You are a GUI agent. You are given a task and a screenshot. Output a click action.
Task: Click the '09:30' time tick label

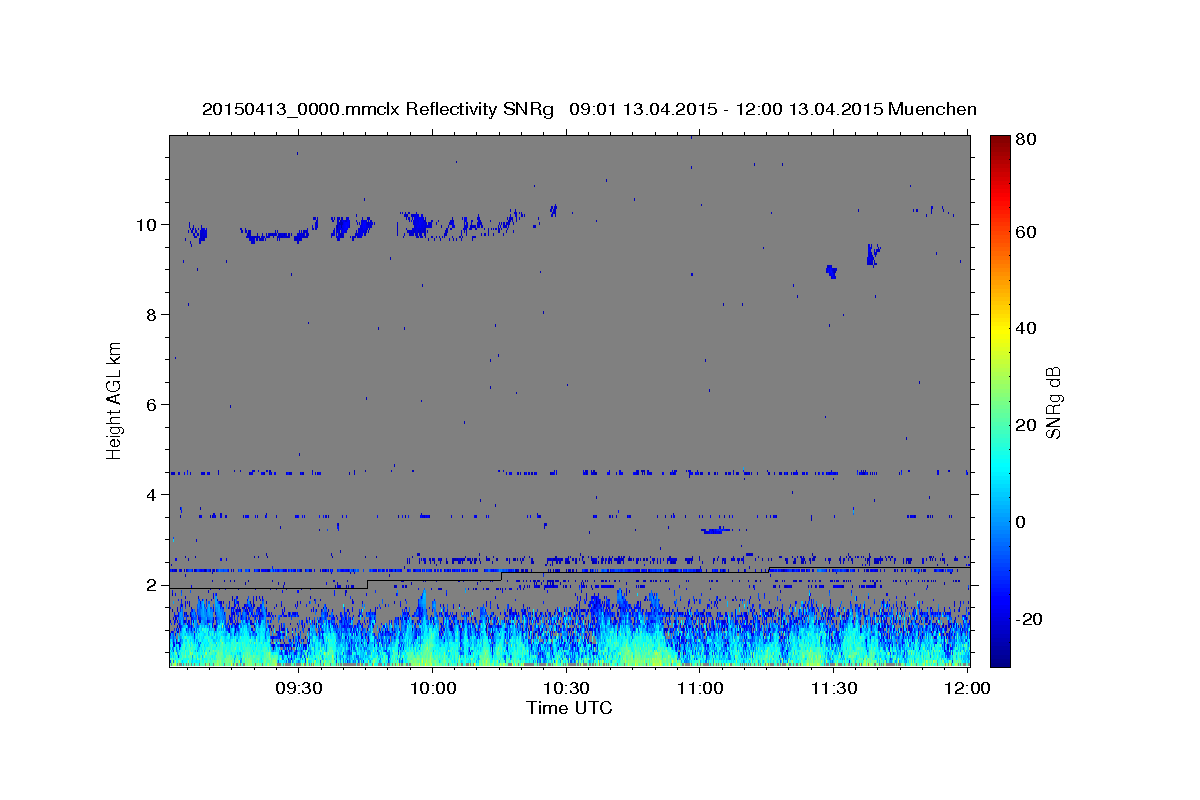click(298, 688)
